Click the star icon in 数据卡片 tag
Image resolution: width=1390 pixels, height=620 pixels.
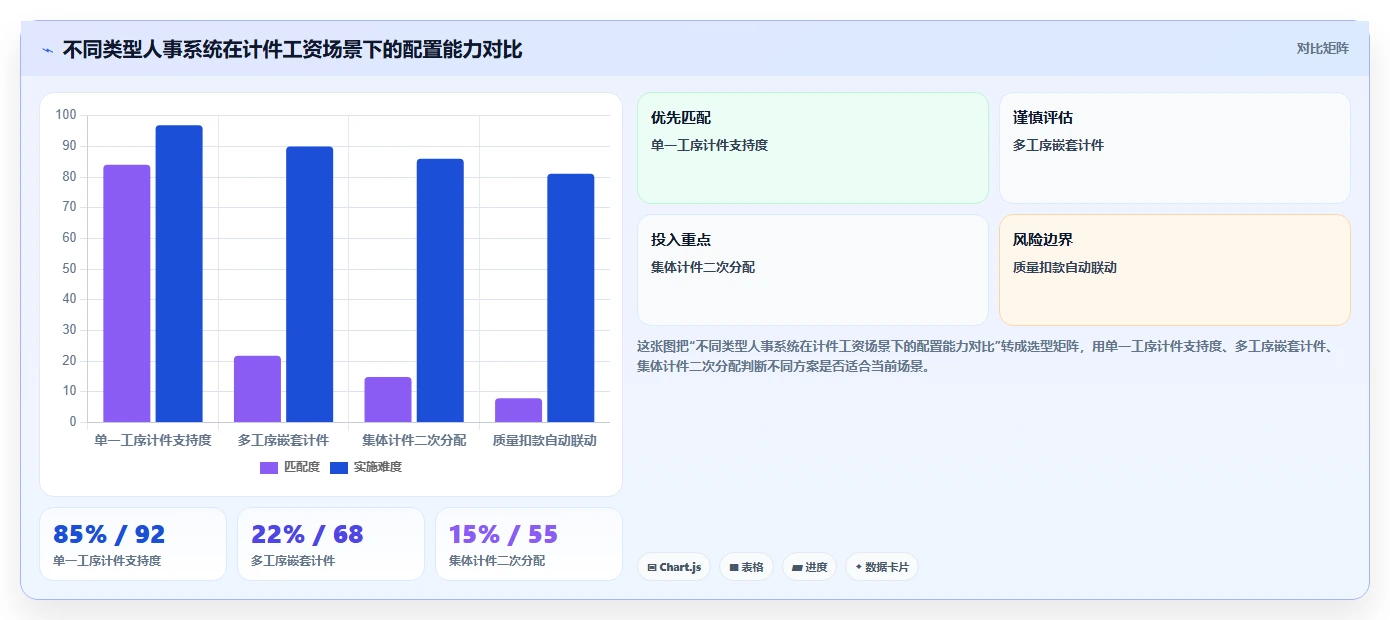point(858,567)
